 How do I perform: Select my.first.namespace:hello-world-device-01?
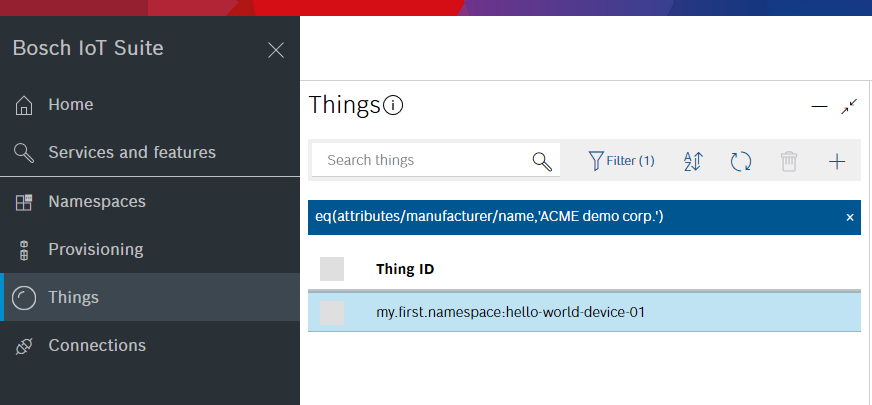511,313
